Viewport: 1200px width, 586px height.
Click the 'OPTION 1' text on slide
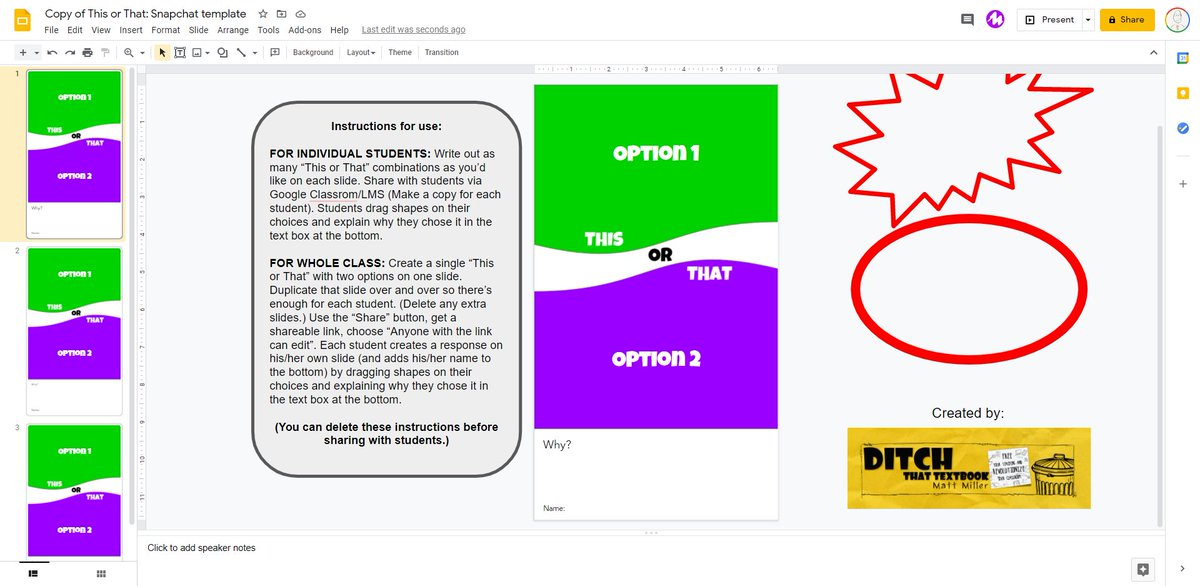[656, 153]
